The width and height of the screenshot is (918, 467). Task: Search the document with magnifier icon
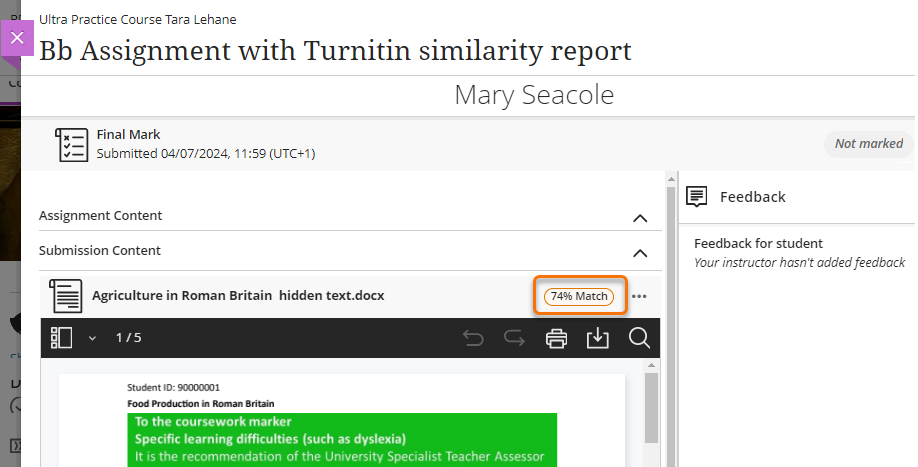coord(639,338)
